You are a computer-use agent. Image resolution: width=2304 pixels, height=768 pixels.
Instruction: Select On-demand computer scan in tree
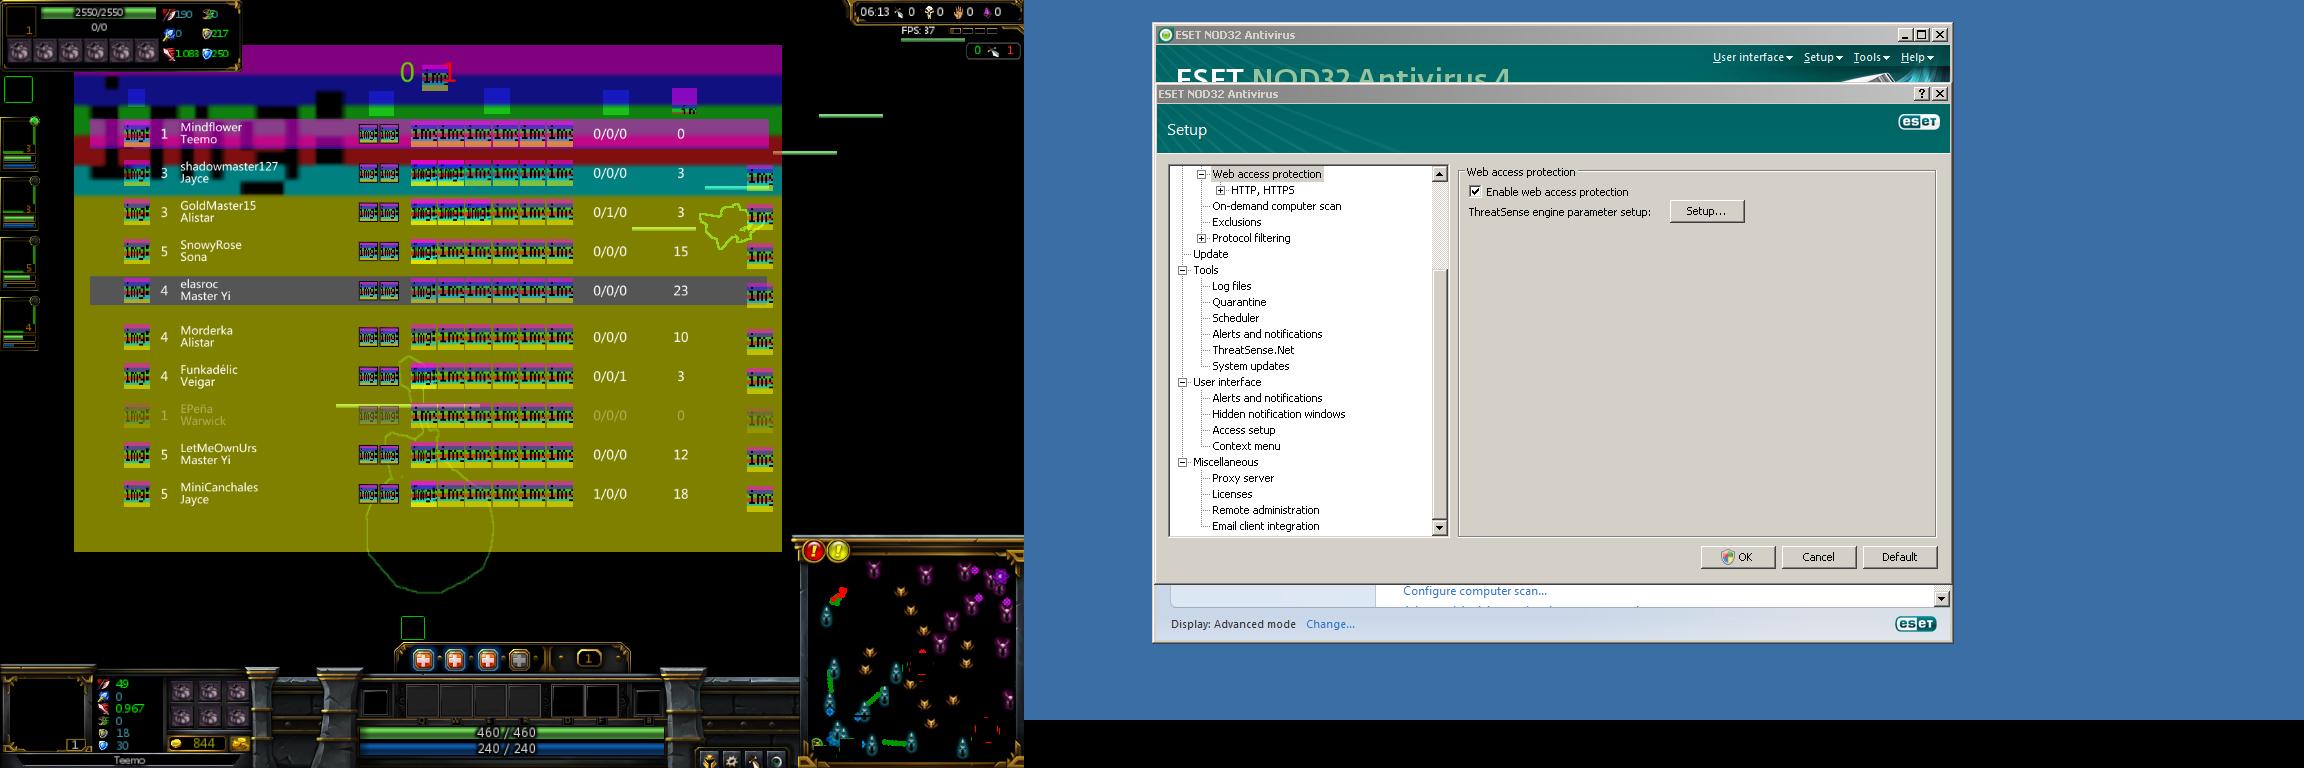(1276, 206)
